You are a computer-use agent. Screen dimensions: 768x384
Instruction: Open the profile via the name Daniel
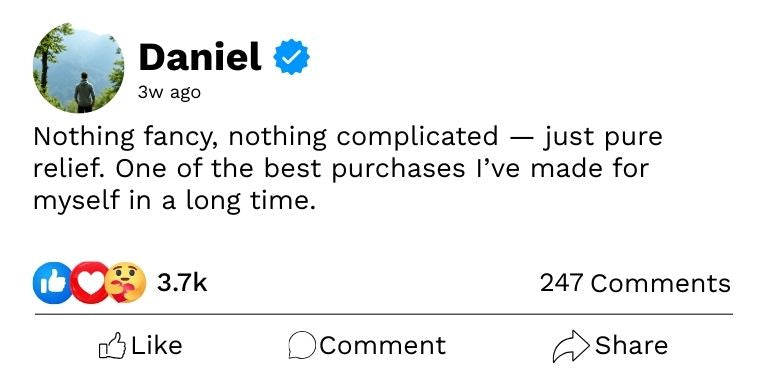pyautogui.click(x=200, y=57)
